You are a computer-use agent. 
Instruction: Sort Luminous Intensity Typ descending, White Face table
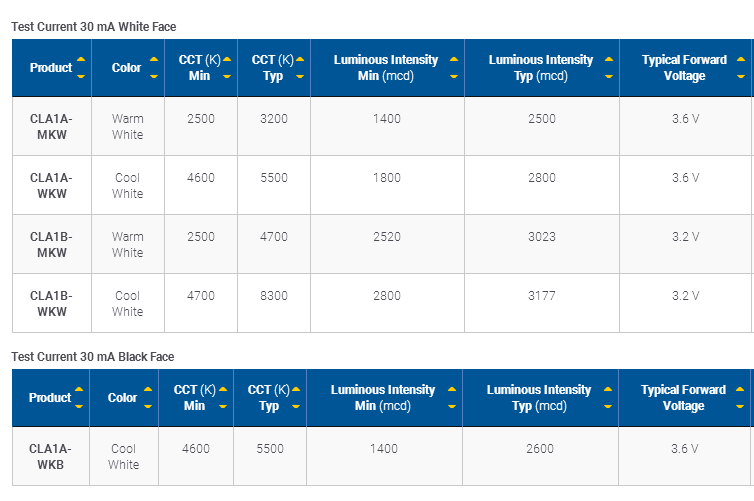[609, 76]
